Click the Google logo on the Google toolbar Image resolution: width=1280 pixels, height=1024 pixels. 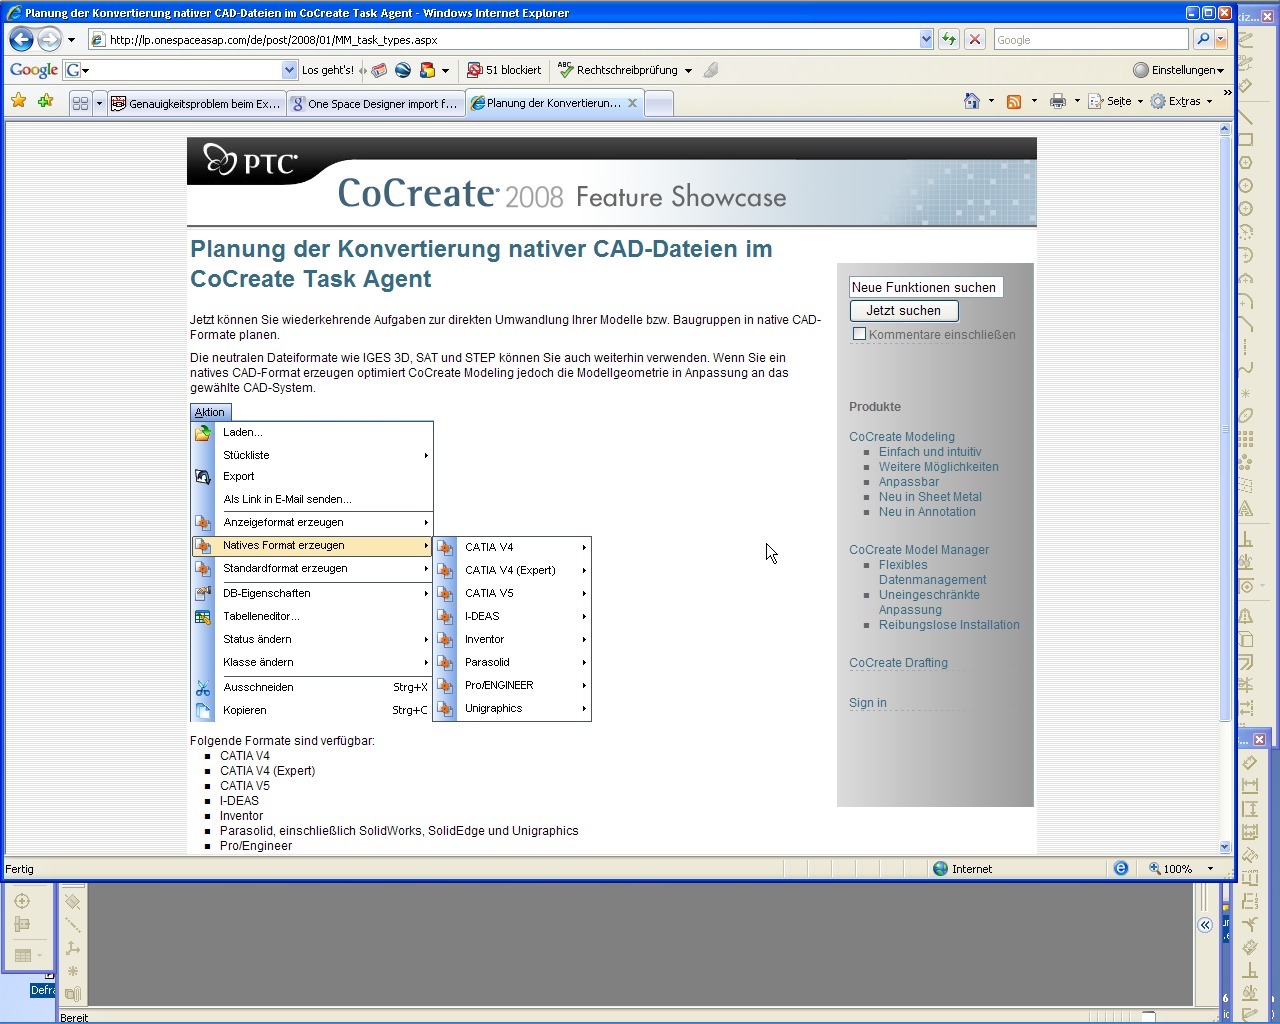tap(33, 70)
